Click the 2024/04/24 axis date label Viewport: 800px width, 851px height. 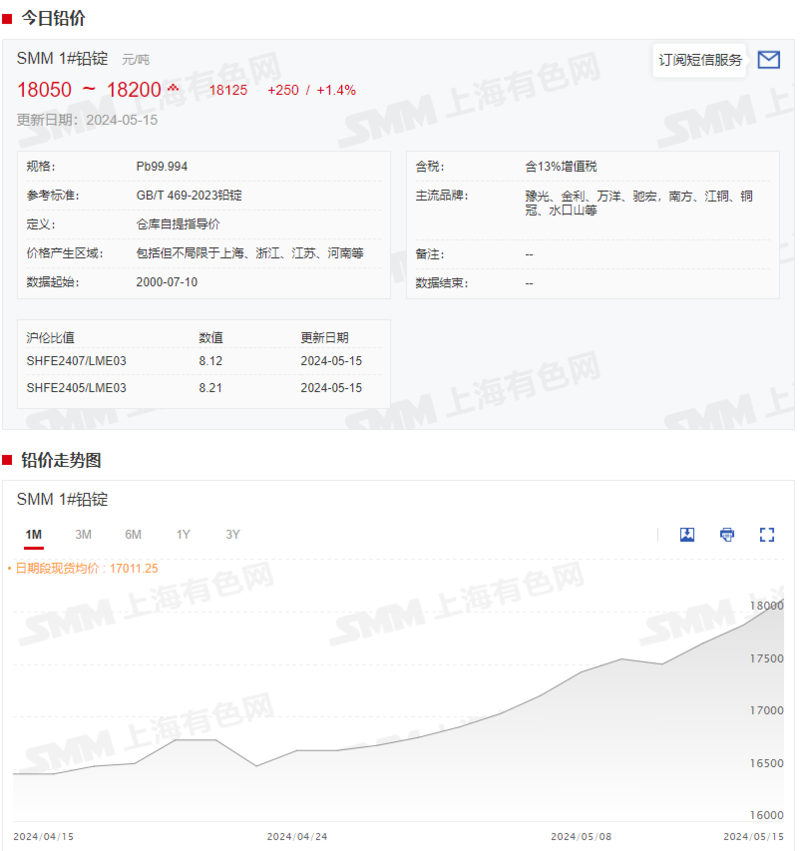pyautogui.click(x=297, y=836)
